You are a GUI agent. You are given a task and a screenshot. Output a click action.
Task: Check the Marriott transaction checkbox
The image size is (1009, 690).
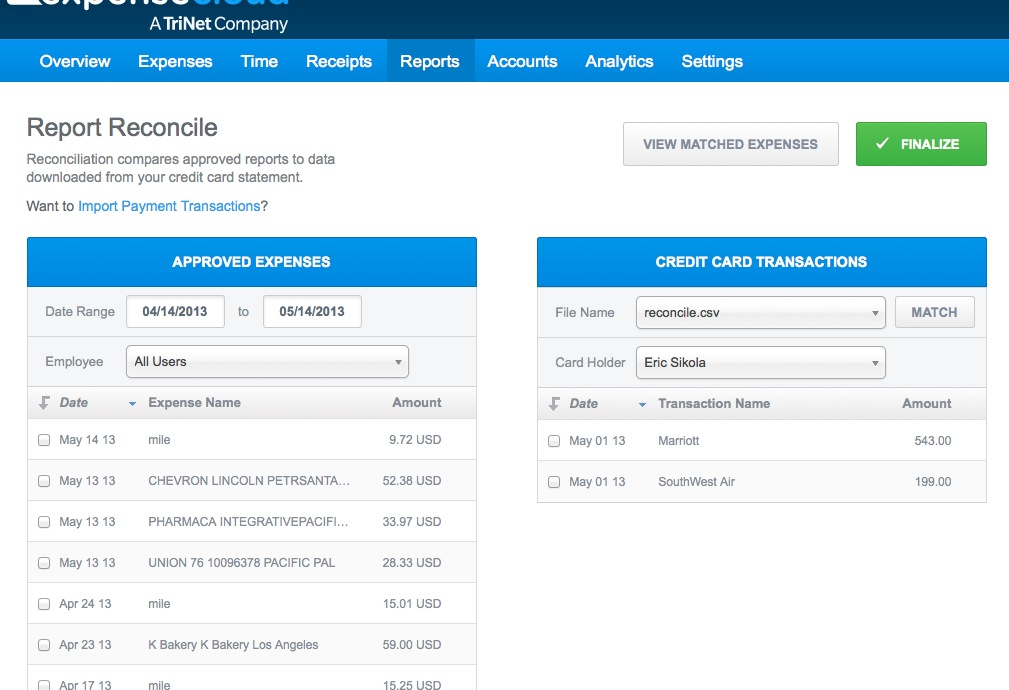coord(554,440)
